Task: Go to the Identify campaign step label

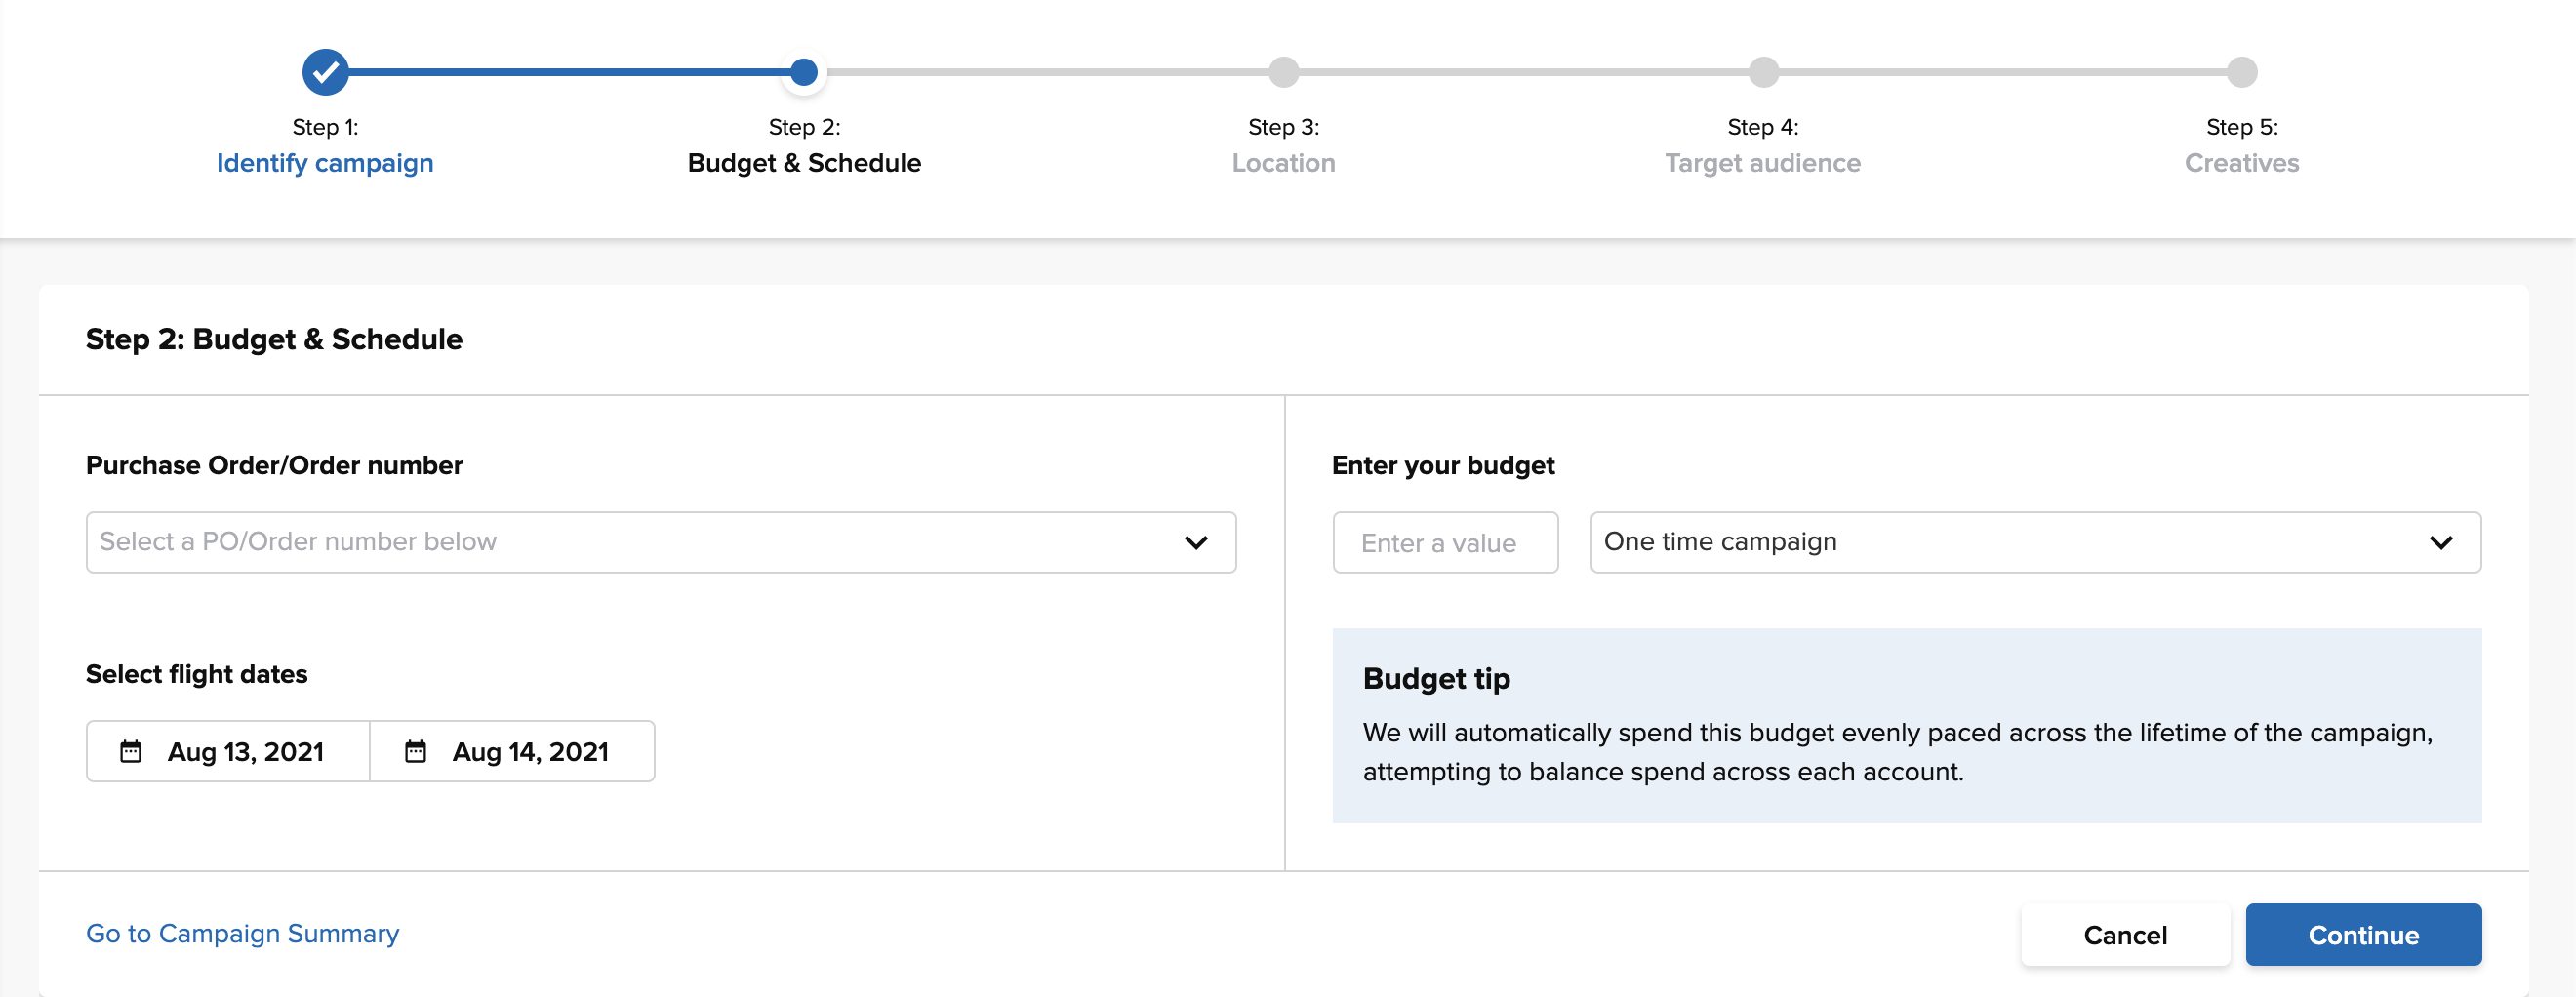Action: pyautogui.click(x=325, y=163)
